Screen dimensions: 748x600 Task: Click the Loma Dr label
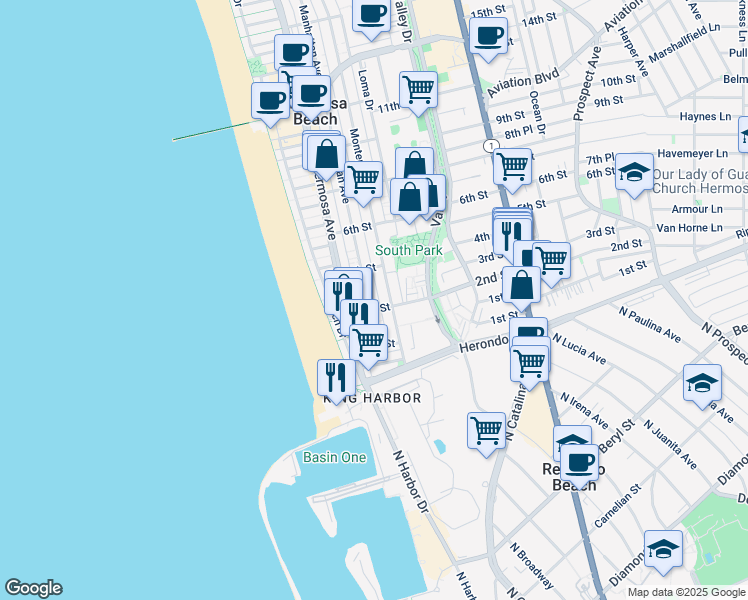tap(365, 90)
